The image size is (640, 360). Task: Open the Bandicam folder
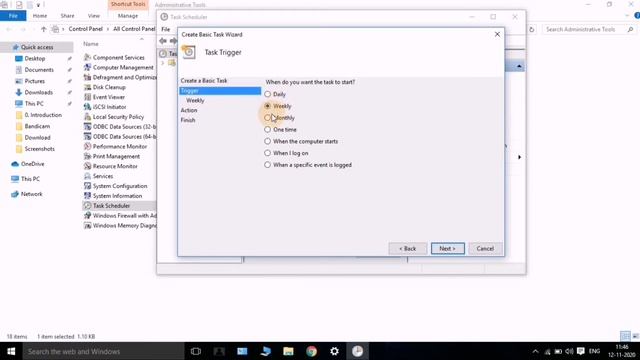pos(37,127)
